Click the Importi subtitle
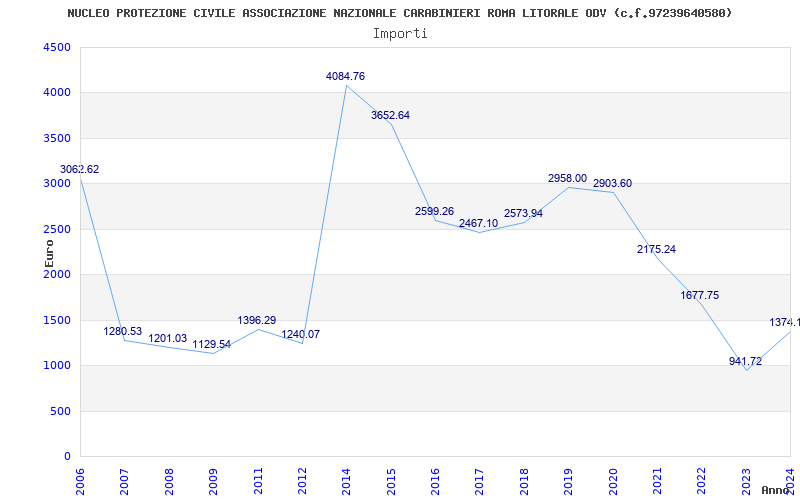Screen dimensions: 800x500 pyautogui.click(x=400, y=34)
